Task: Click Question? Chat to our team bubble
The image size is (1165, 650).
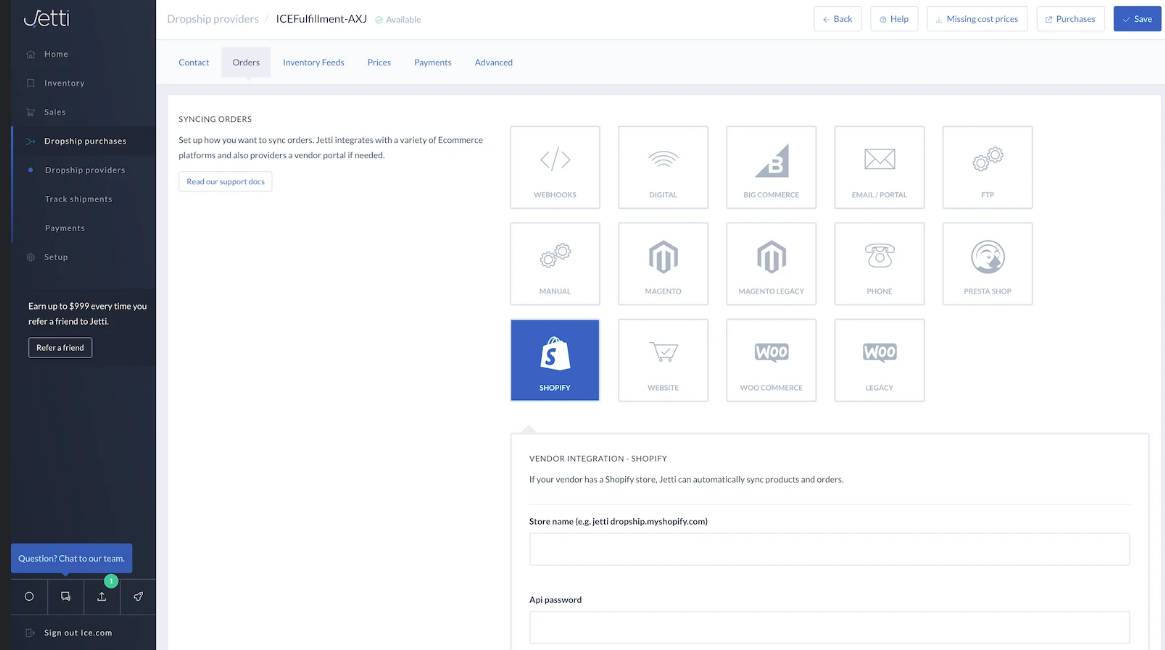Action: (x=71, y=559)
